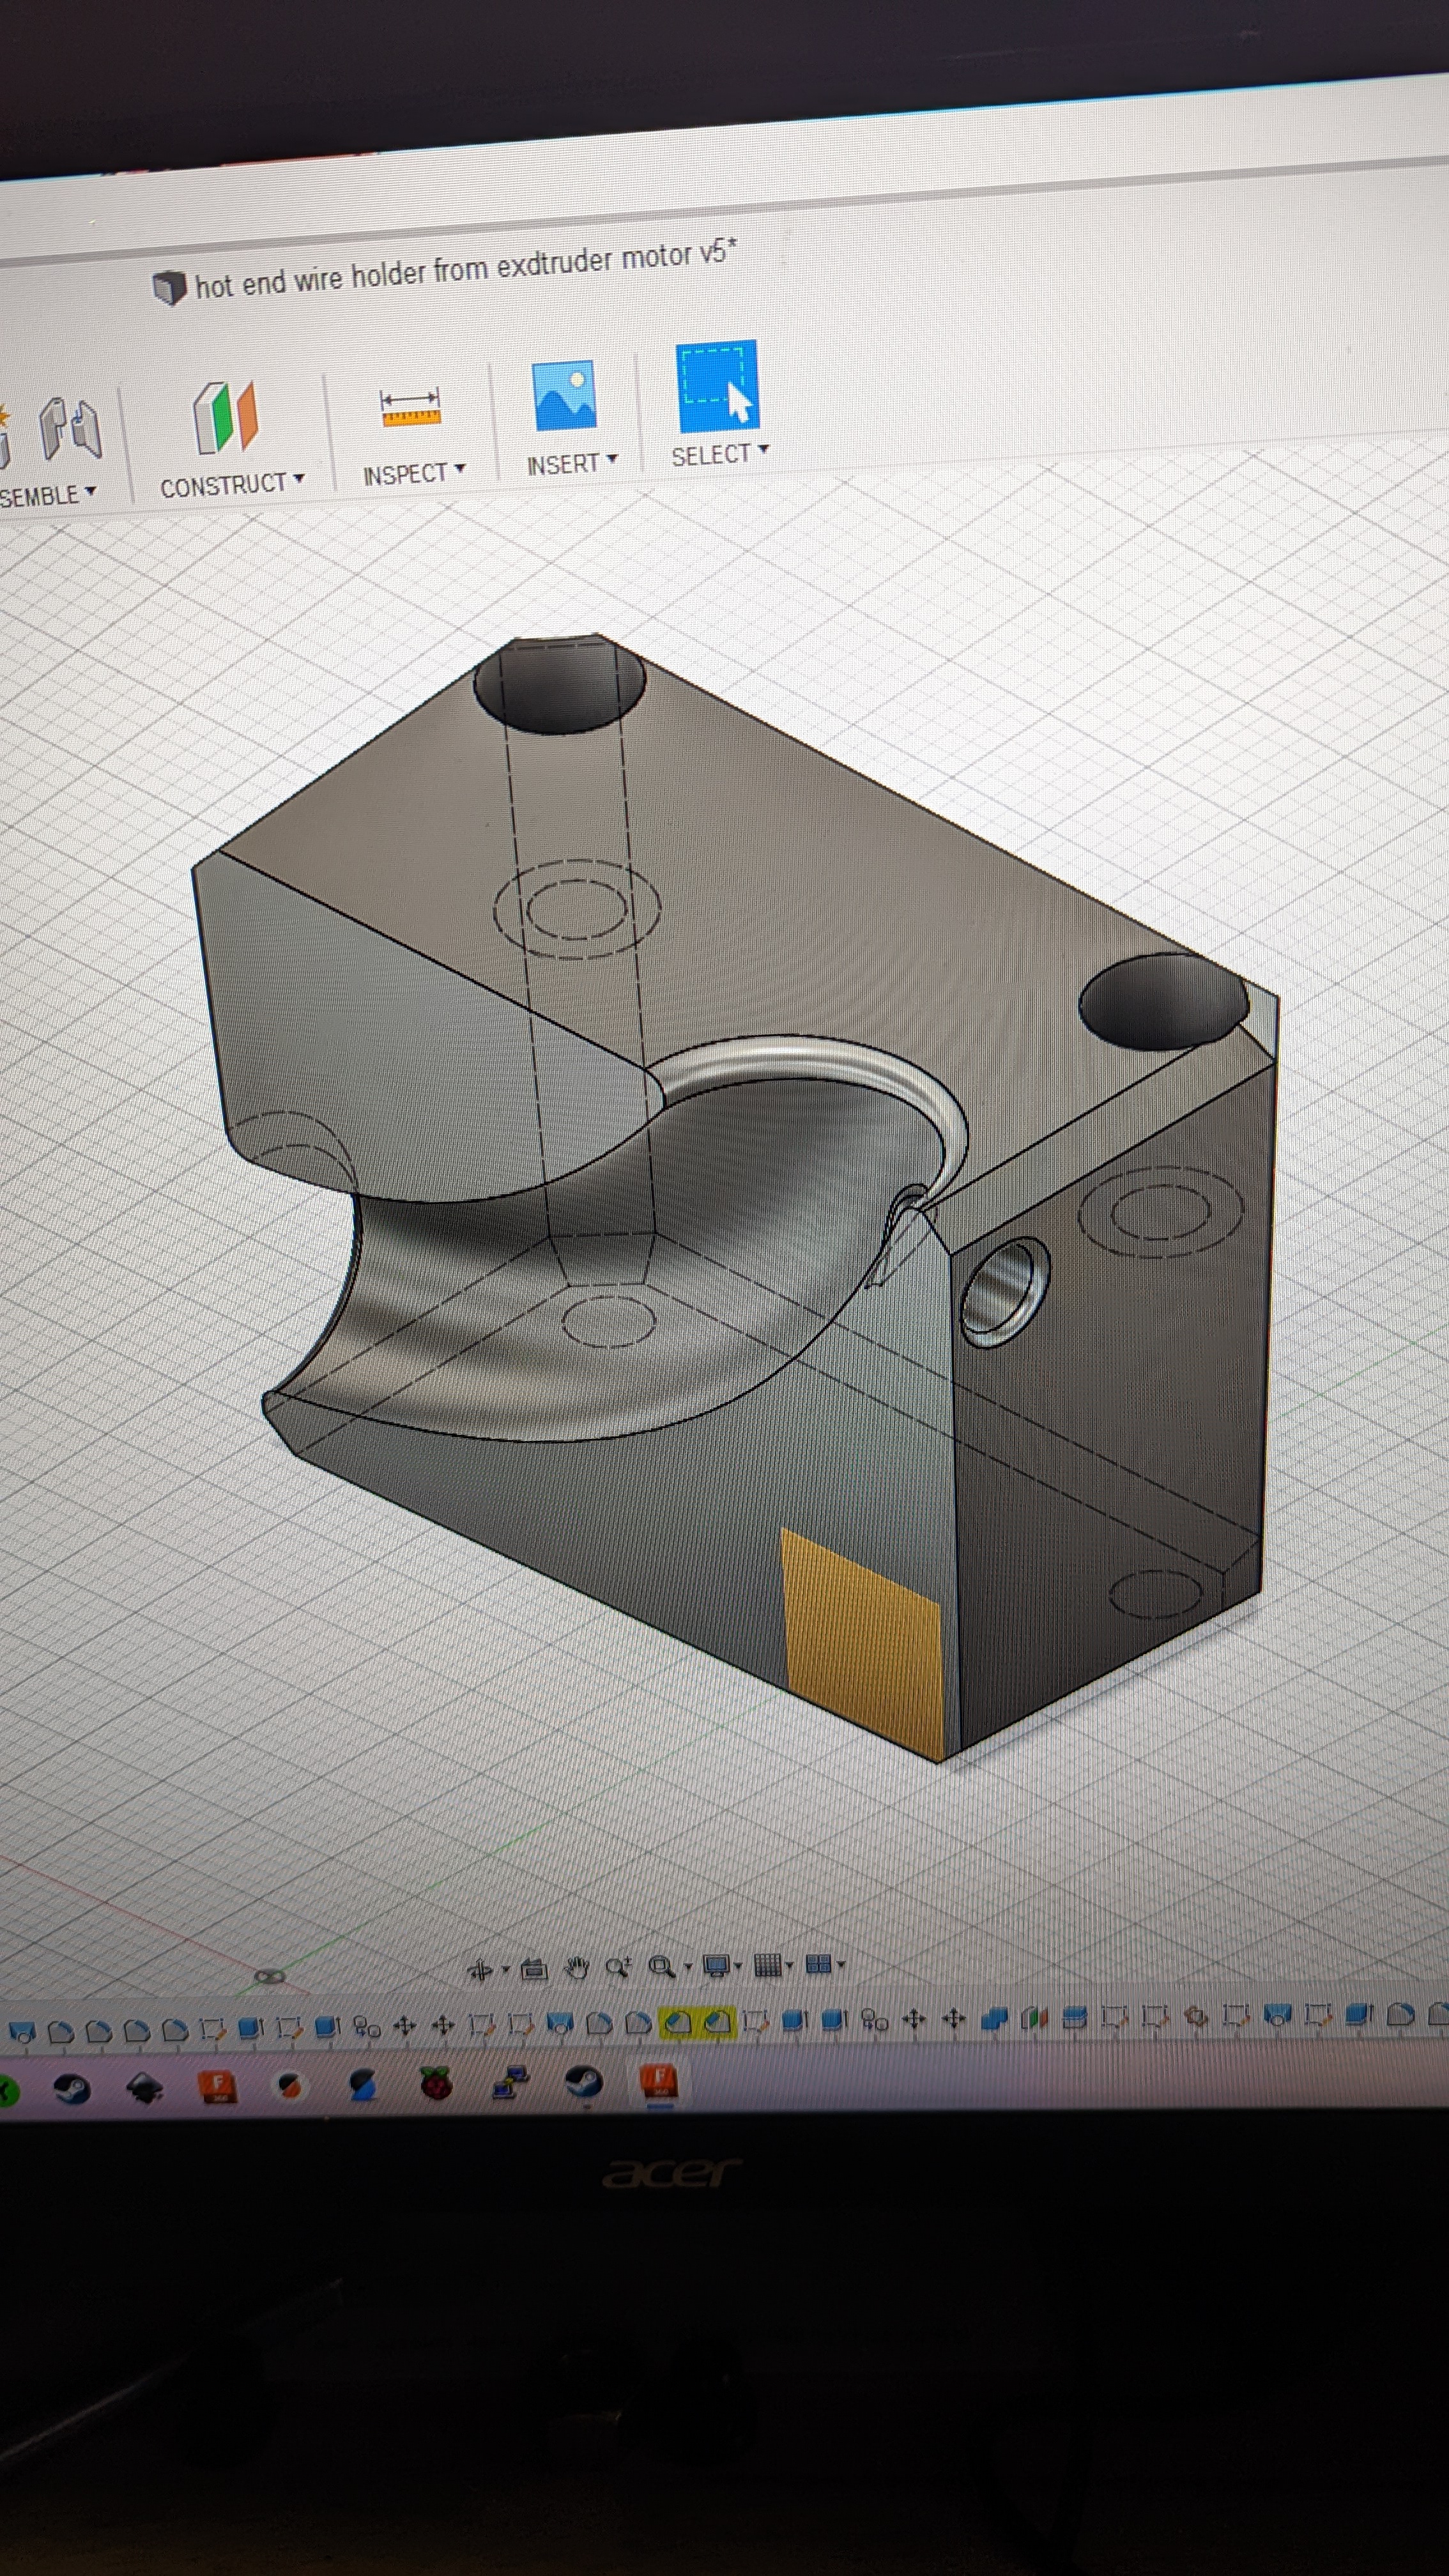
Task: Open the SELECT dropdown menu
Action: click(x=720, y=455)
